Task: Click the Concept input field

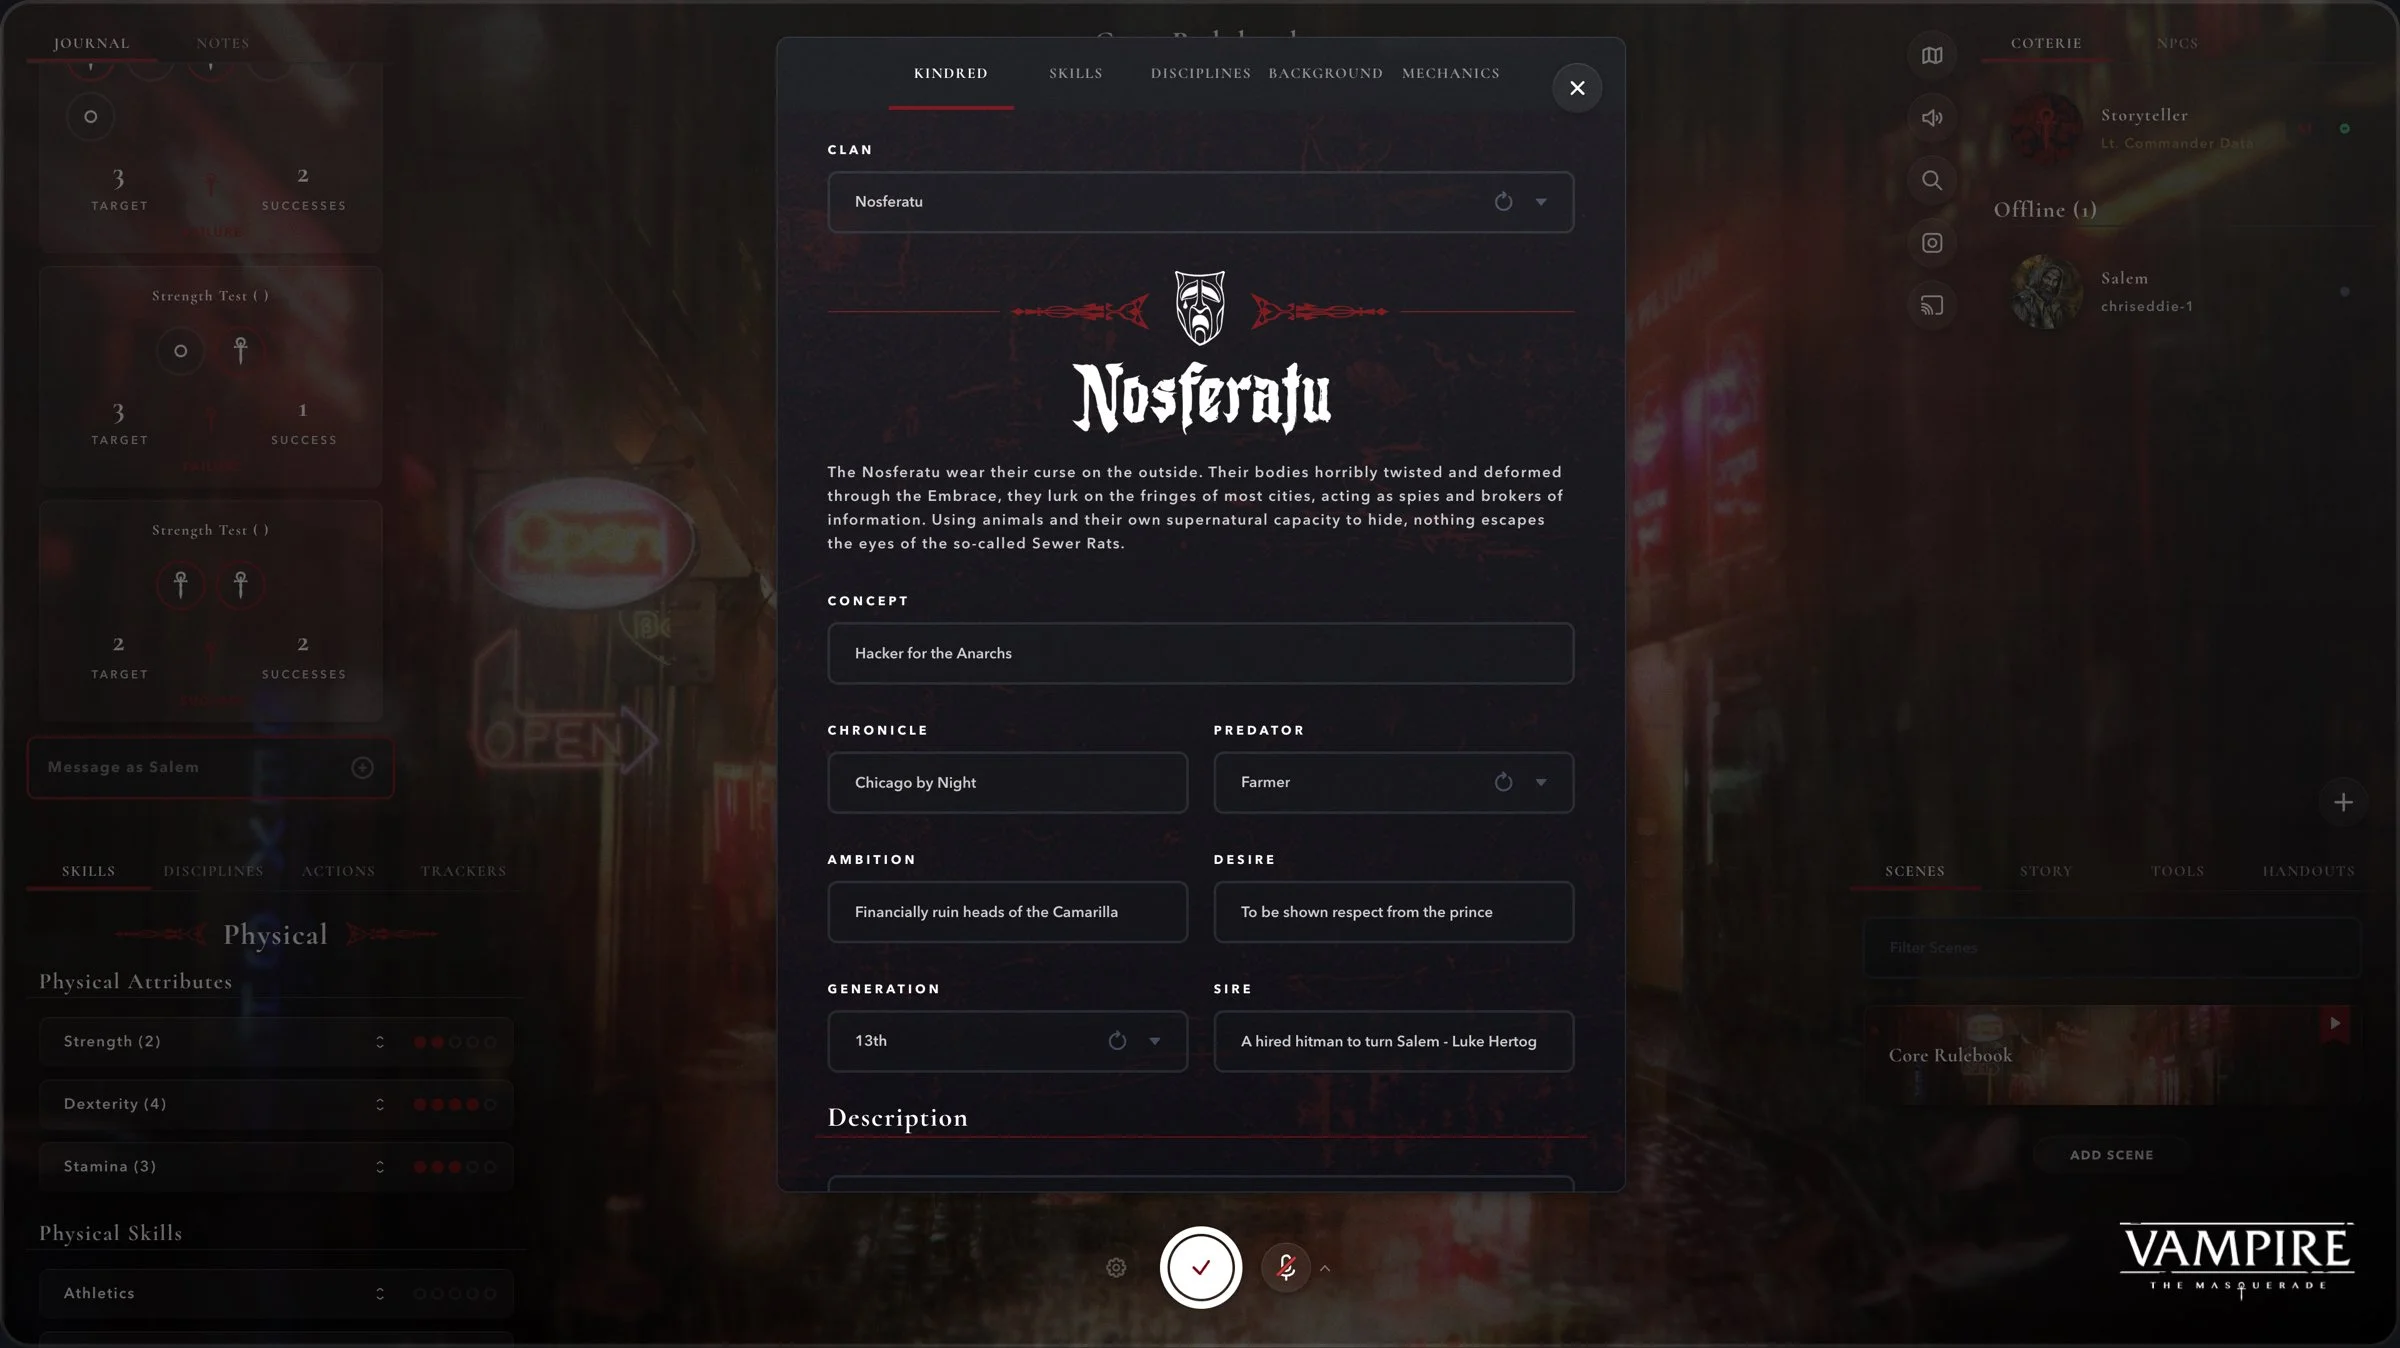Action: [1200, 653]
